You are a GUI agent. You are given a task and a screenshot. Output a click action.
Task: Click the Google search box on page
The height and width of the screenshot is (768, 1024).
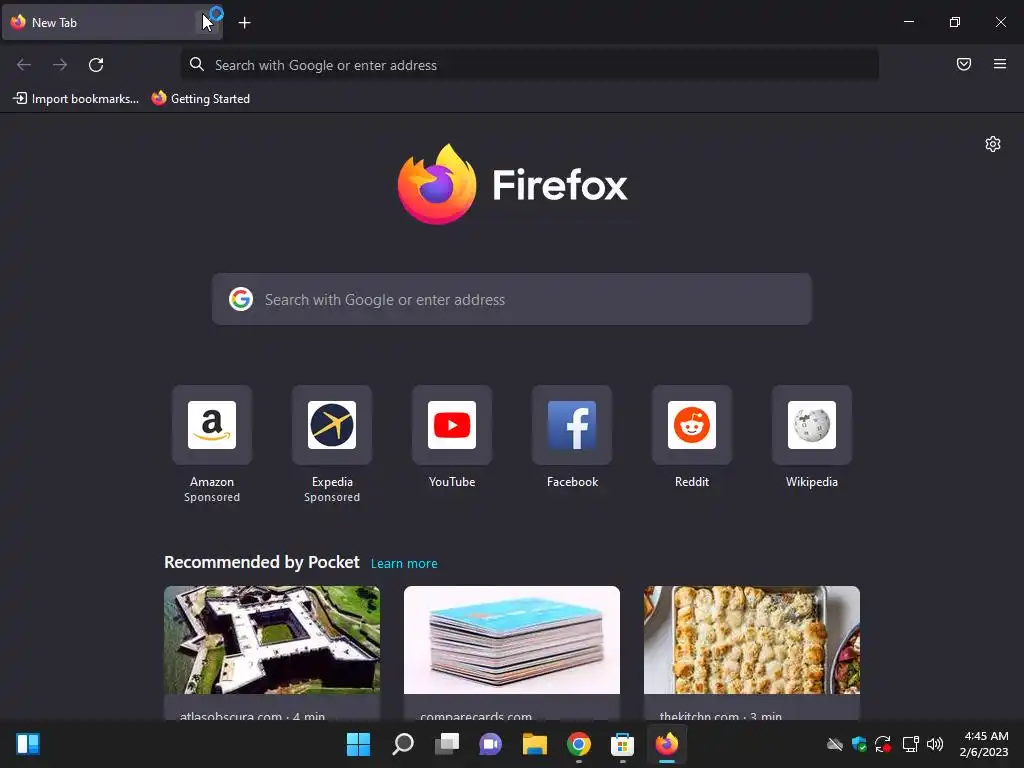click(x=511, y=299)
